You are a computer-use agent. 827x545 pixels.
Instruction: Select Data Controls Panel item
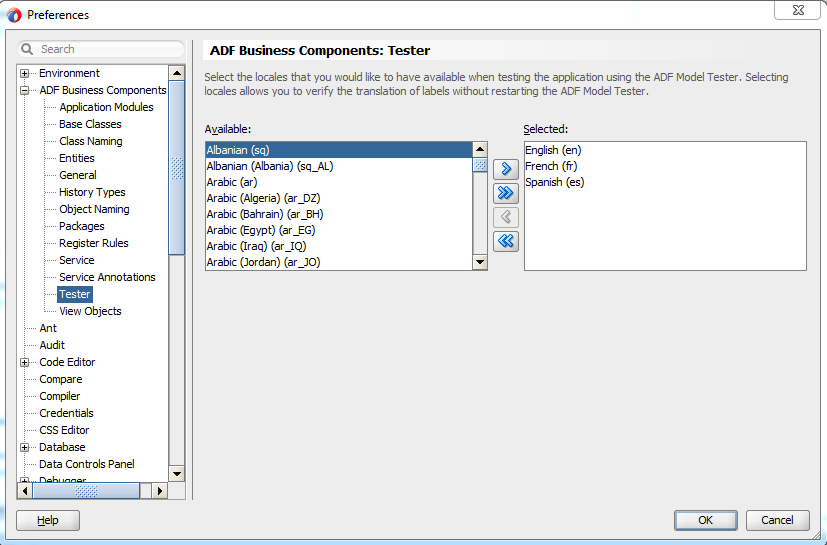tap(87, 464)
